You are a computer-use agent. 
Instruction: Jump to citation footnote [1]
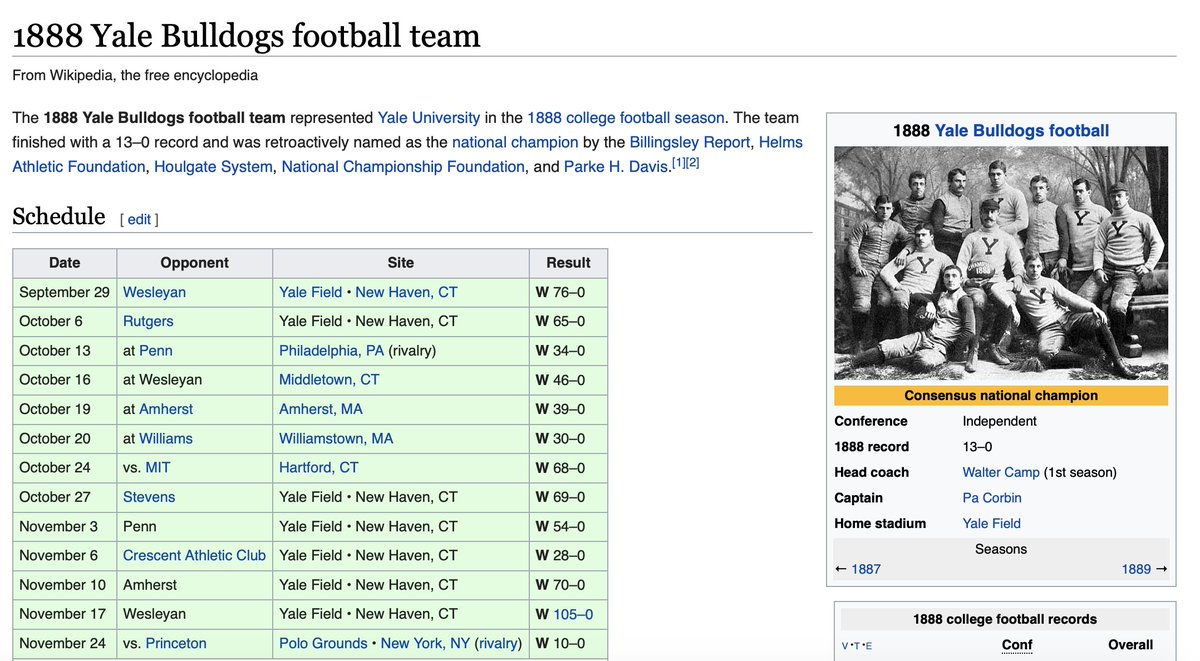(679, 162)
